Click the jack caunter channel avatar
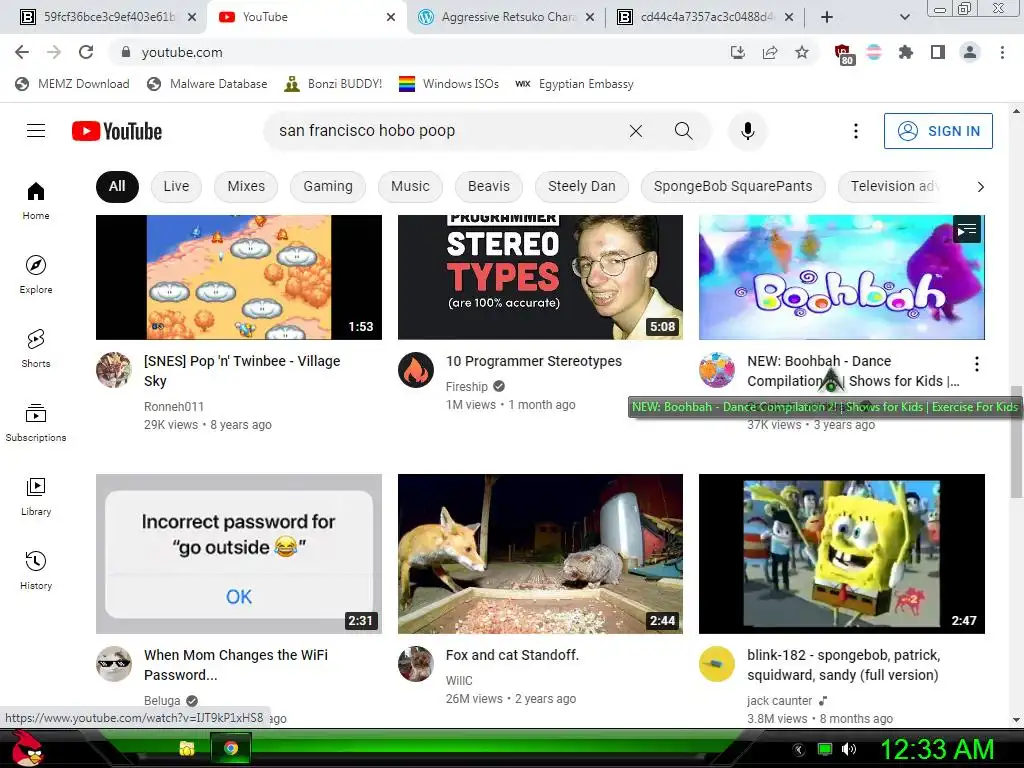The width and height of the screenshot is (1024, 768). pyautogui.click(x=716, y=664)
